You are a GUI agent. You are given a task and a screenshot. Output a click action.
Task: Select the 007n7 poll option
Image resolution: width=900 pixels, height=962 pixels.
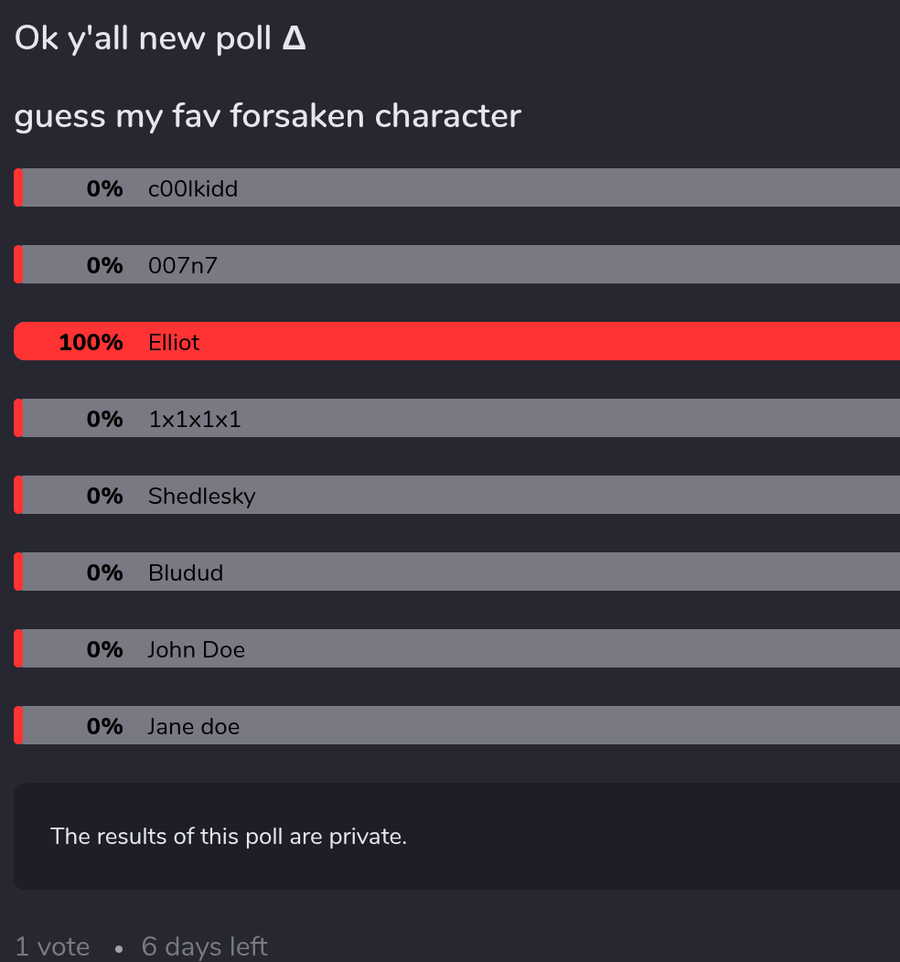point(456,264)
